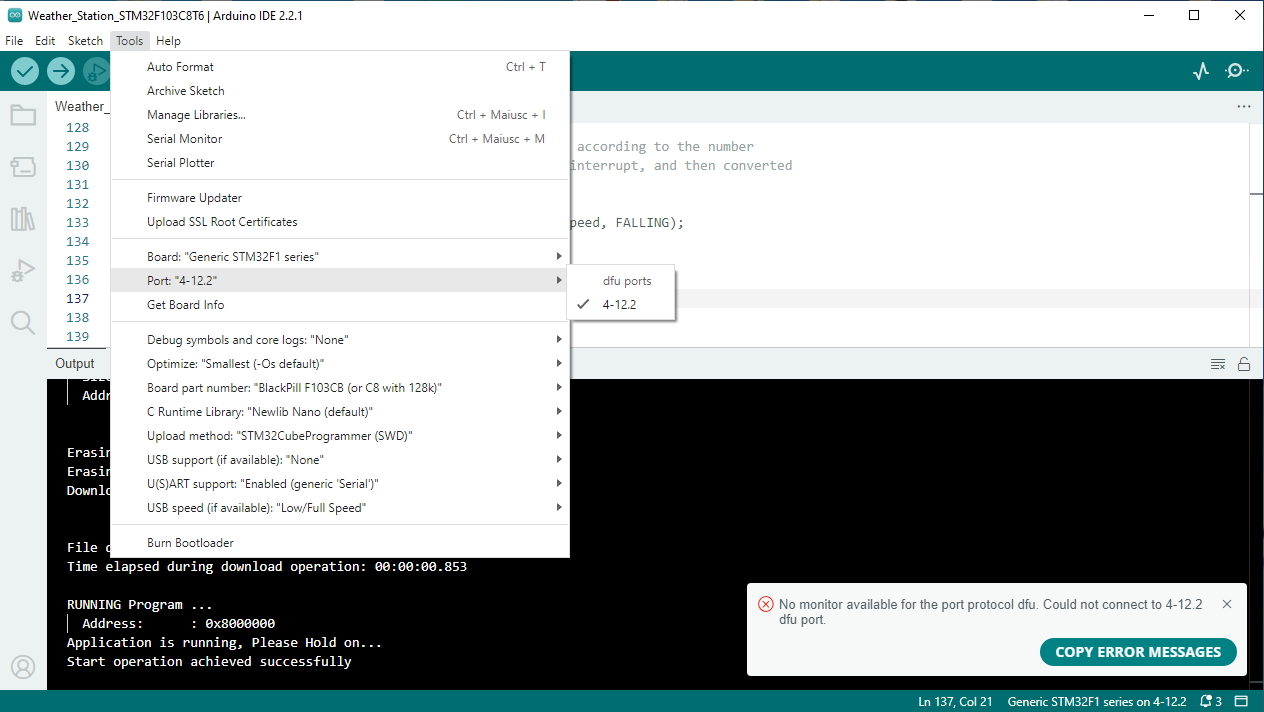Select the 4-12.2 port in the dfu ports submenu
1264x712 pixels.
coord(621,303)
